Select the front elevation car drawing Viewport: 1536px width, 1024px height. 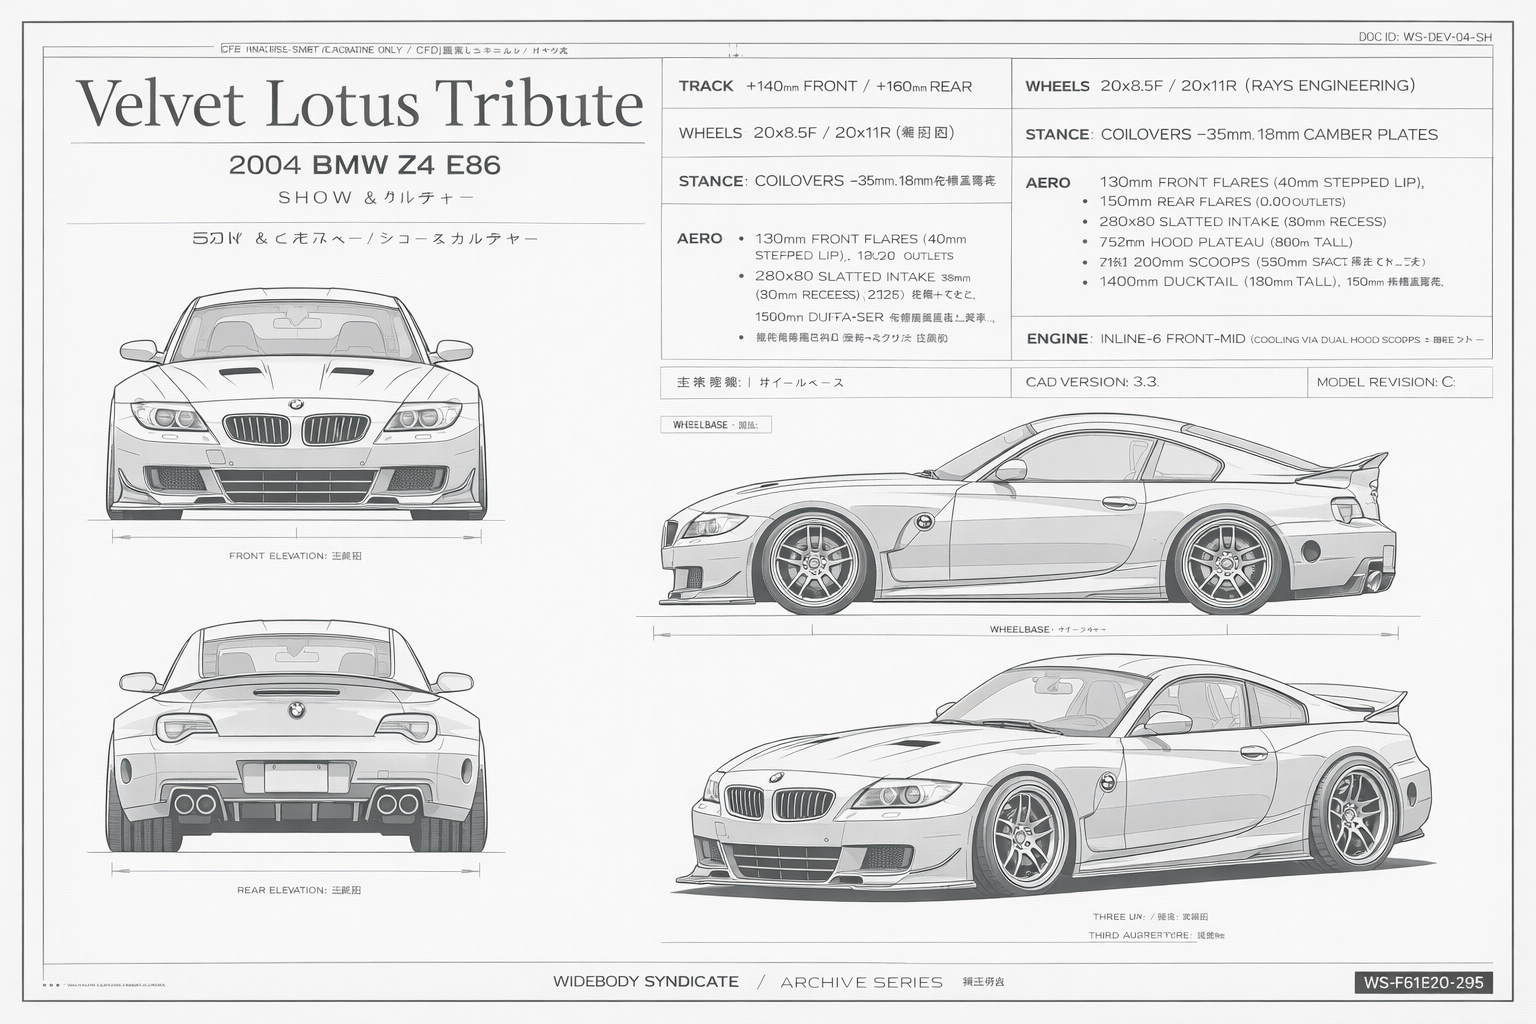(x=296, y=405)
